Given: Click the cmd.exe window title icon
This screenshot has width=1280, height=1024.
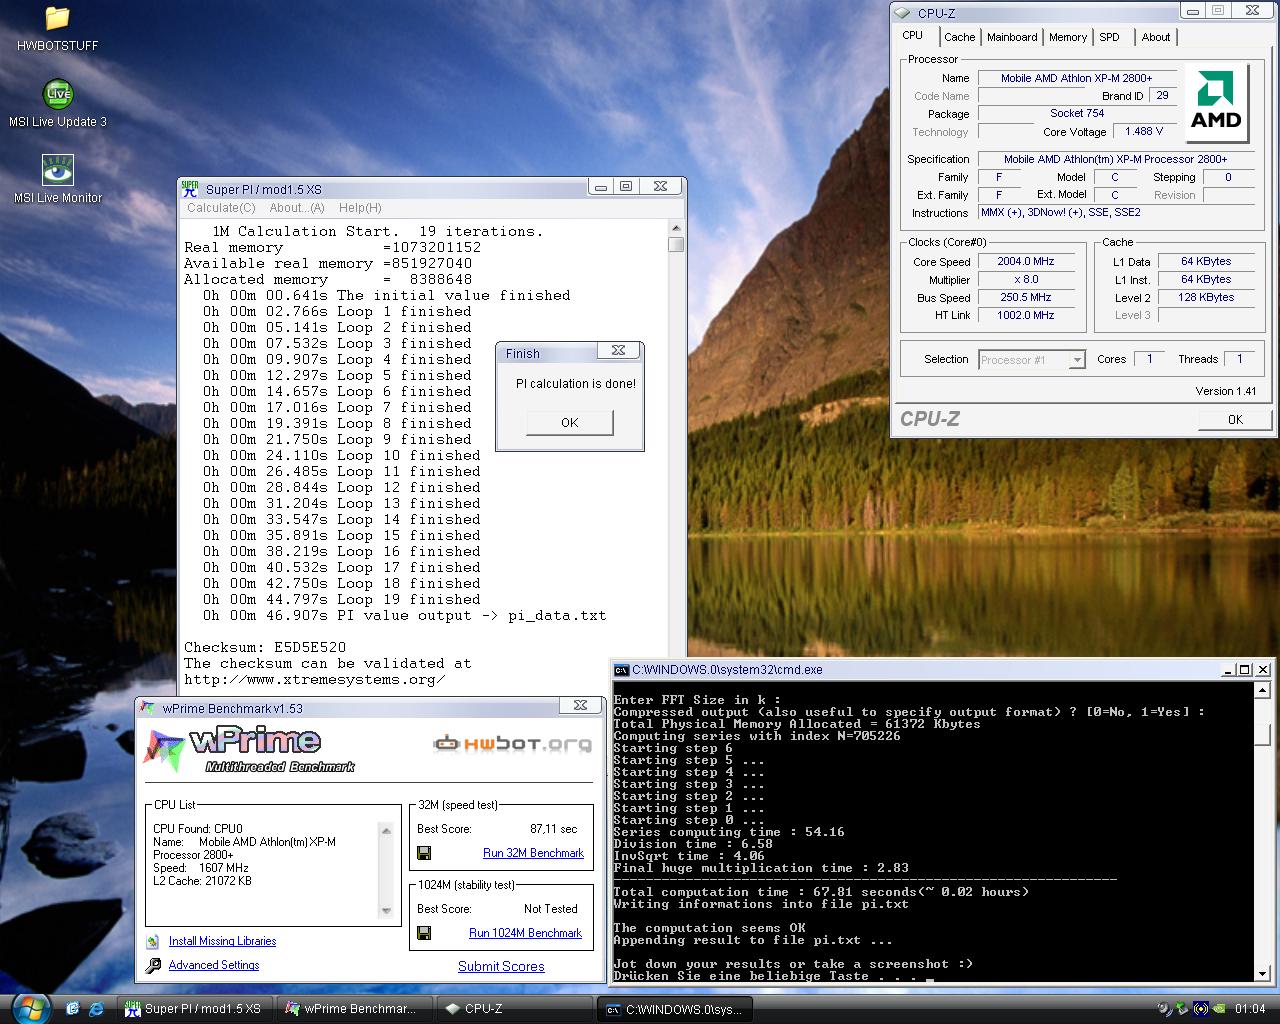Looking at the screenshot, I should tap(621, 670).
